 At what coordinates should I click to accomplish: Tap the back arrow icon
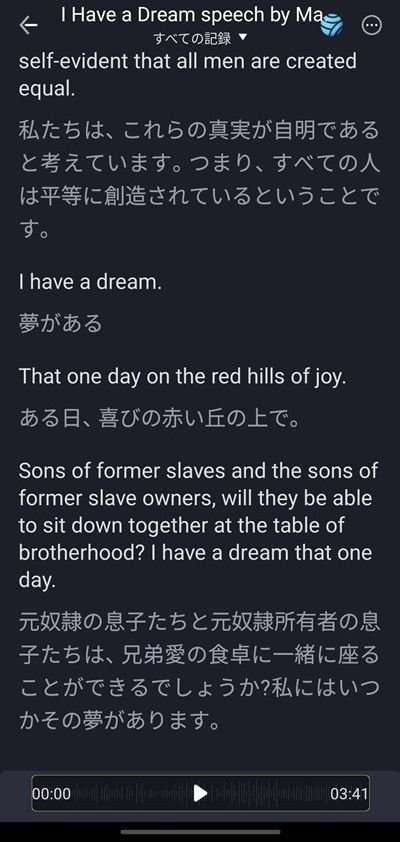pos(28,25)
